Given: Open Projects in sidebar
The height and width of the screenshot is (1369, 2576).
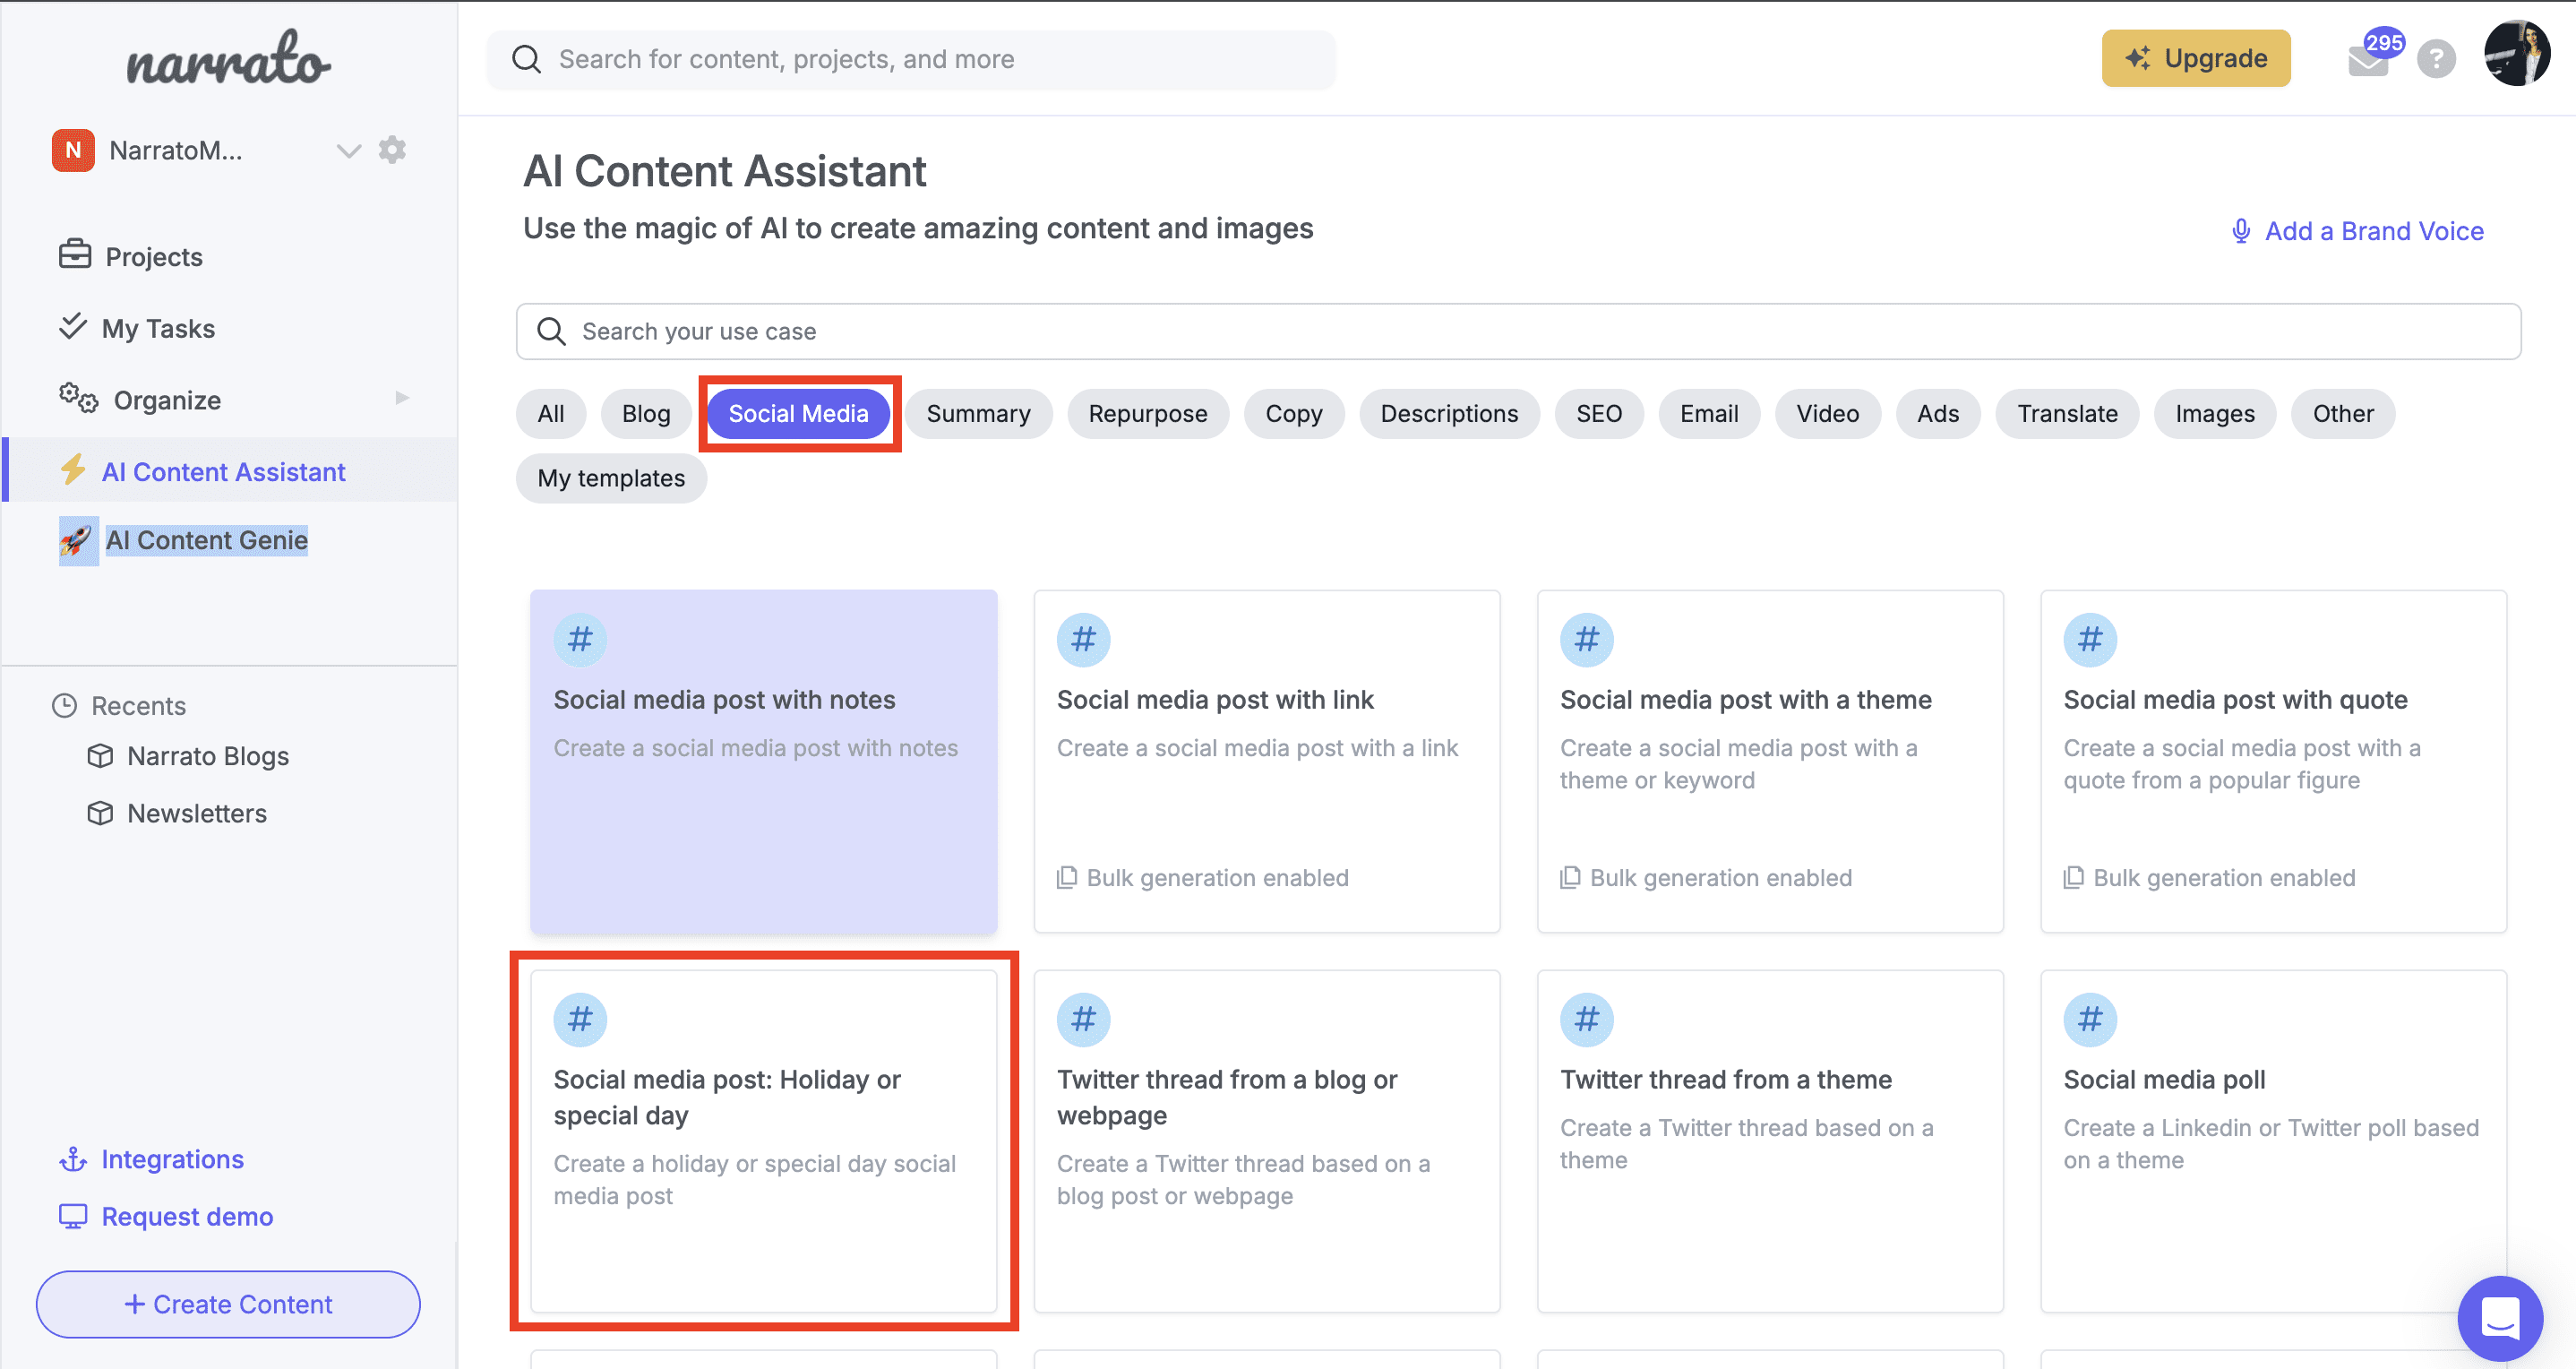Looking at the screenshot, I should click(x=154, y=257).
